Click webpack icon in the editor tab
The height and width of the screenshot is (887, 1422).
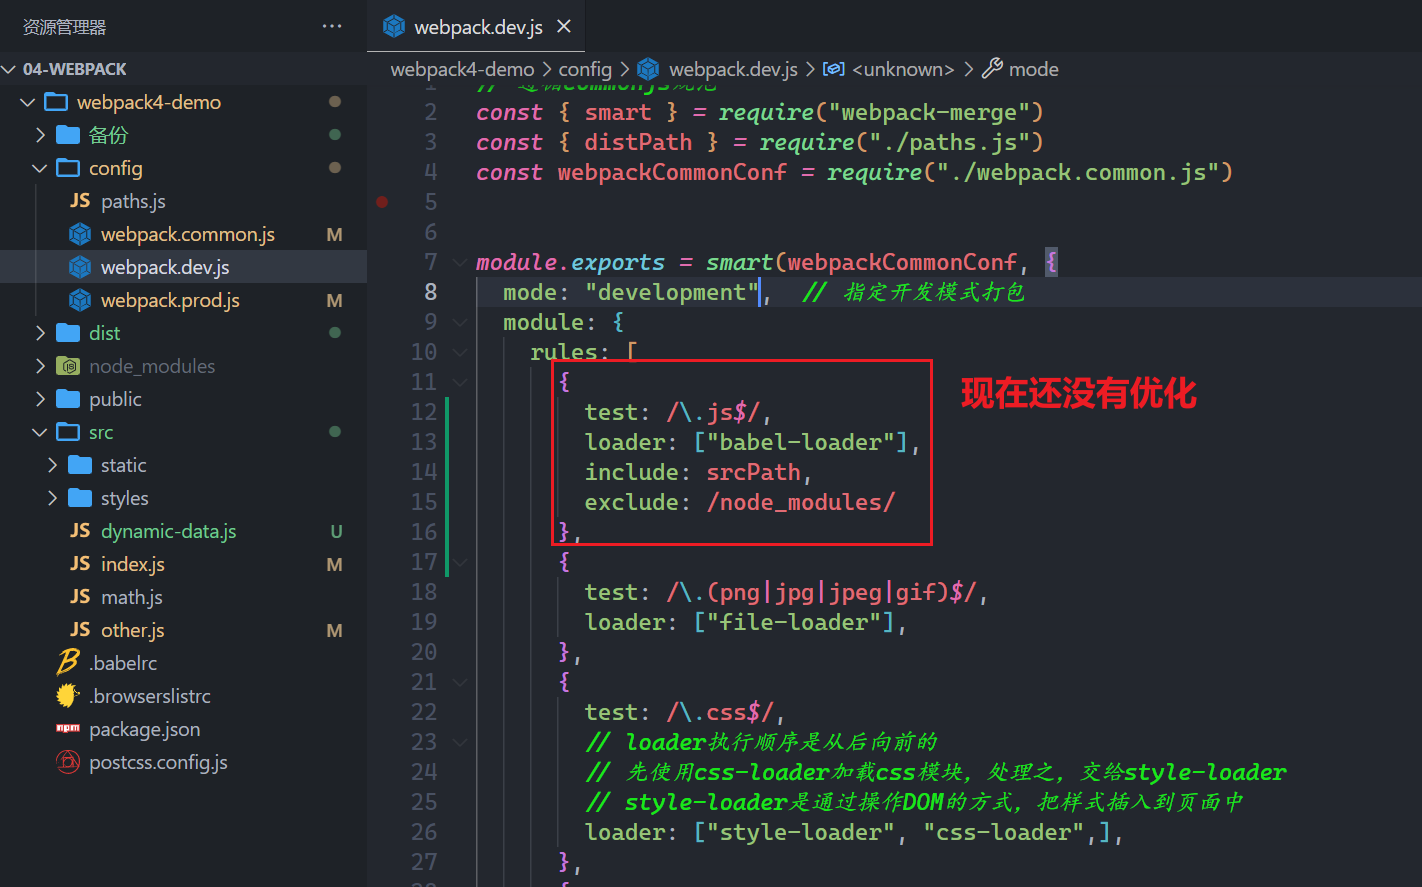tap(394, 27)
